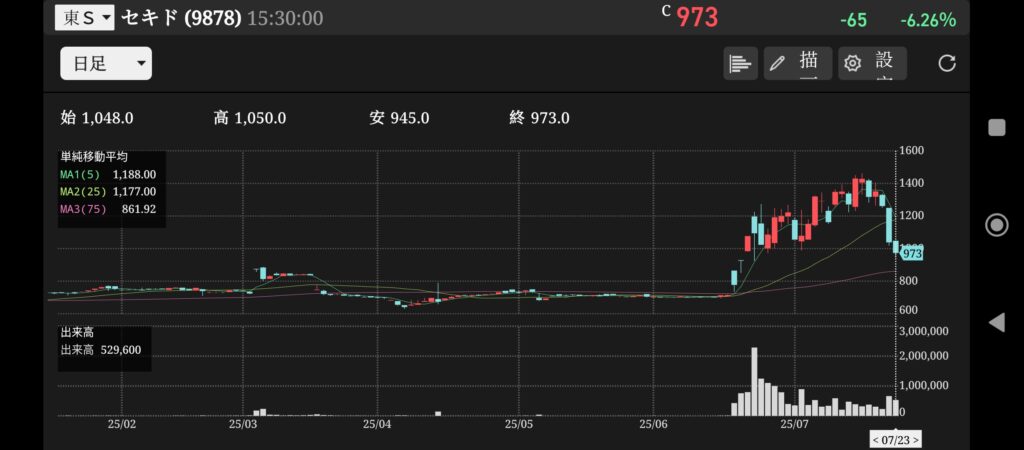Screen dimensions: 1024x450
Task: Select the 973 current price tag
Action: [912, 253]
